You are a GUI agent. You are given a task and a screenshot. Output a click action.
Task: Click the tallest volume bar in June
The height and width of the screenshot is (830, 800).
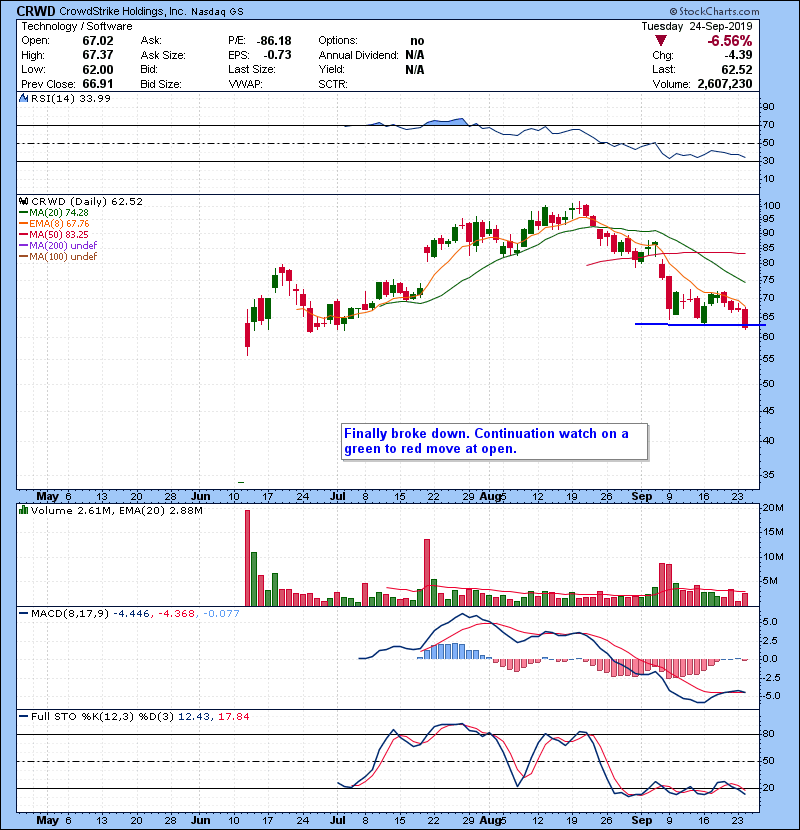(x=247, y=558)
